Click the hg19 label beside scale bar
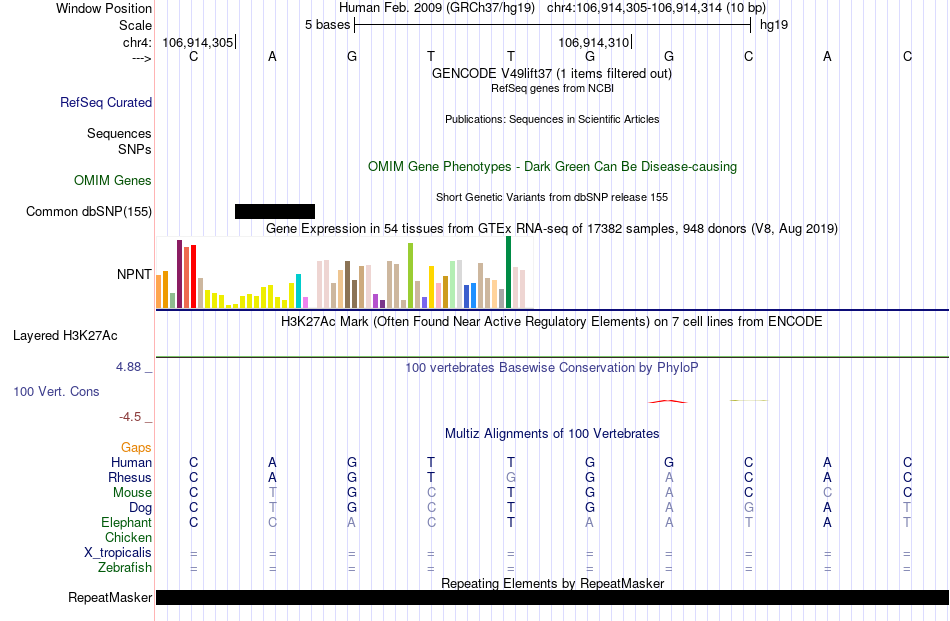Image resolution: width=950 pixels, height=621 pixels. coord(774,25)
